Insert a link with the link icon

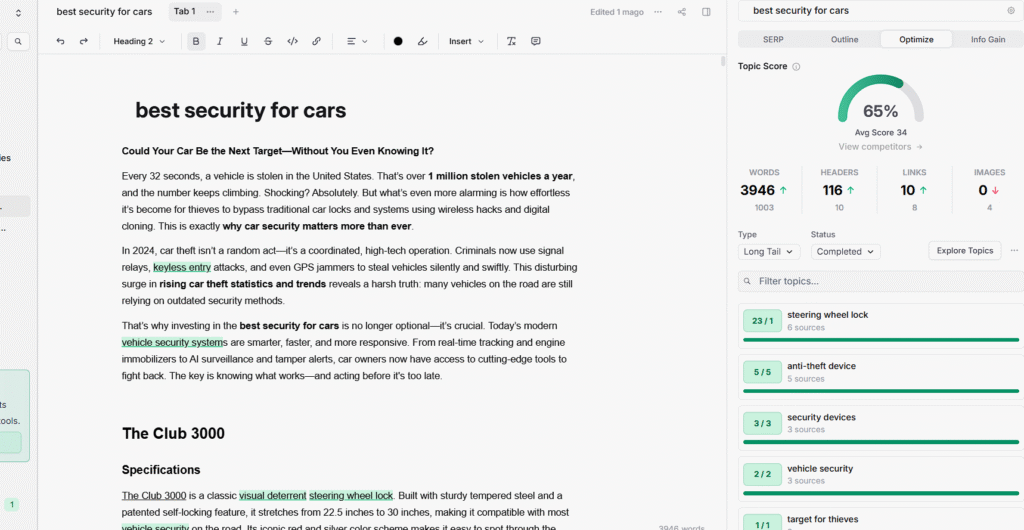click(x=316, y=42)
